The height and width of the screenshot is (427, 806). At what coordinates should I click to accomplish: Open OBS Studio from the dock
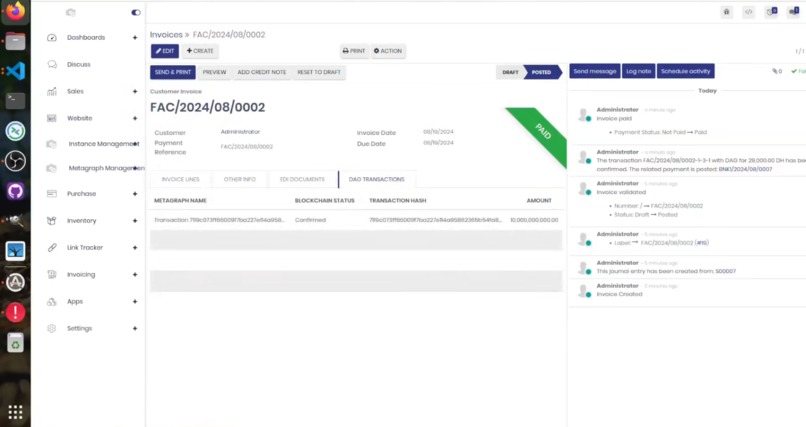coord(15,161)
